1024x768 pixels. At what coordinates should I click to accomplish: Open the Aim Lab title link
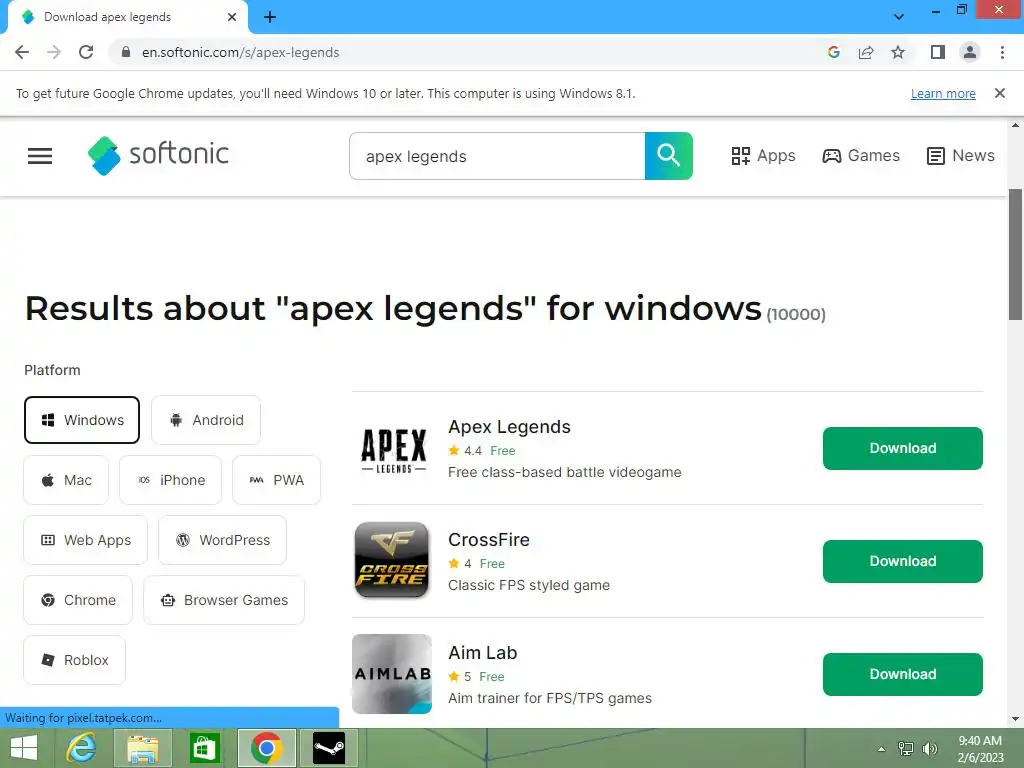coord(483,652)
